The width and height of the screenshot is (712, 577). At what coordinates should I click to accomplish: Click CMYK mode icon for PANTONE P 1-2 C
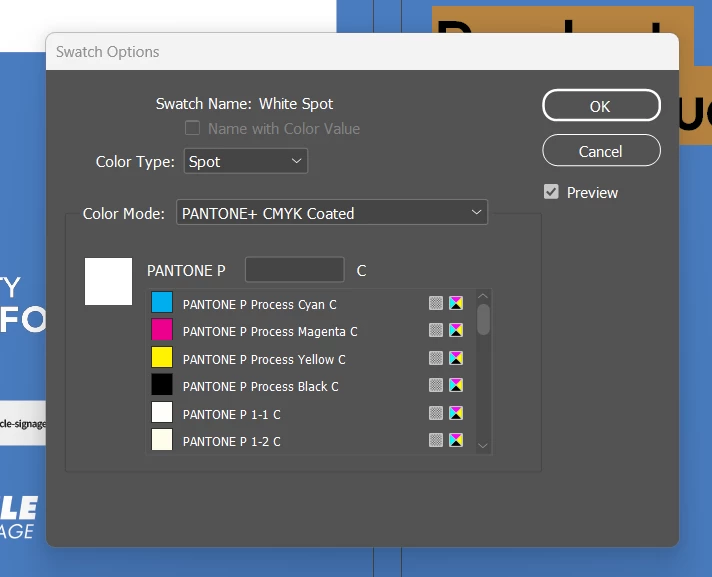coord(456,440)
